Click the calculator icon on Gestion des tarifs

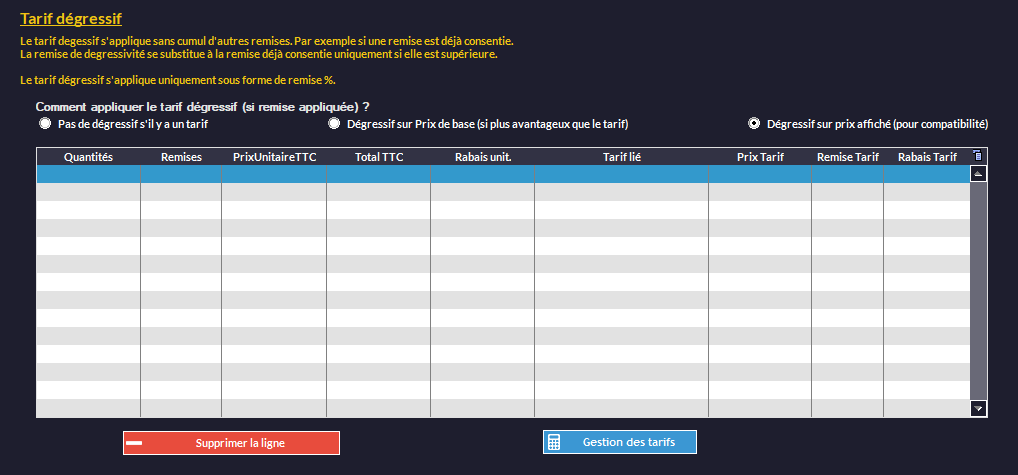coord(554,443)
